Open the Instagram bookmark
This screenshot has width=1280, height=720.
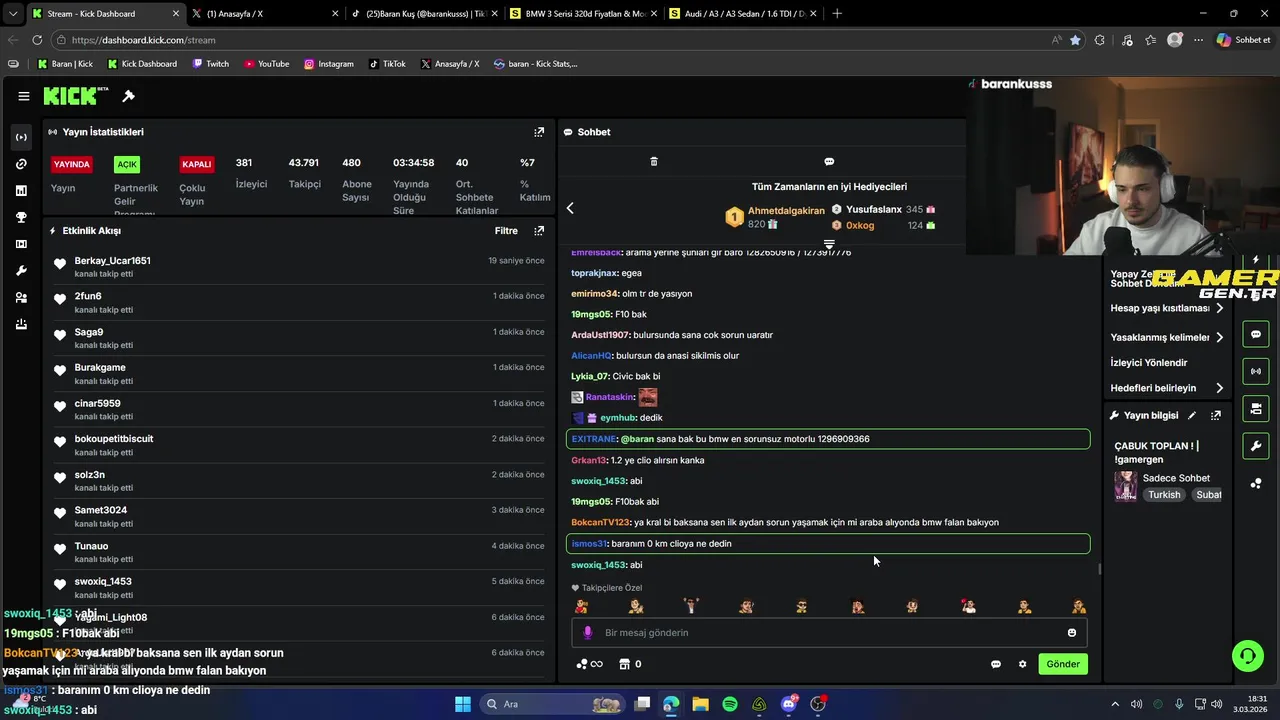[329, 64]
